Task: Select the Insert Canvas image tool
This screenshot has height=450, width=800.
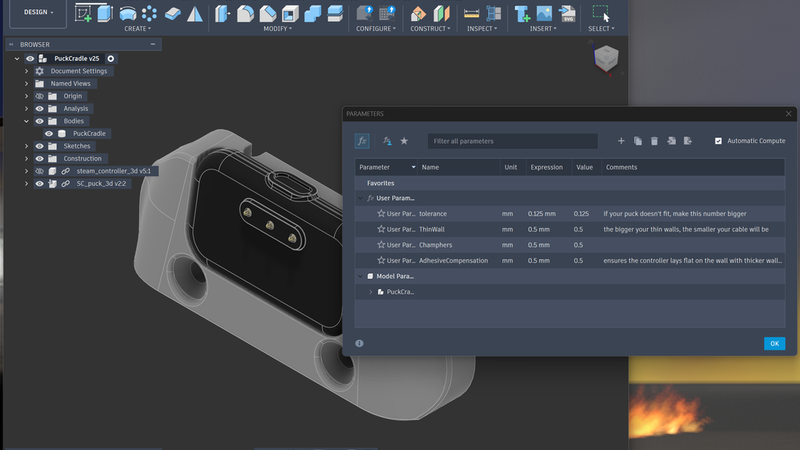Action: 544,13
